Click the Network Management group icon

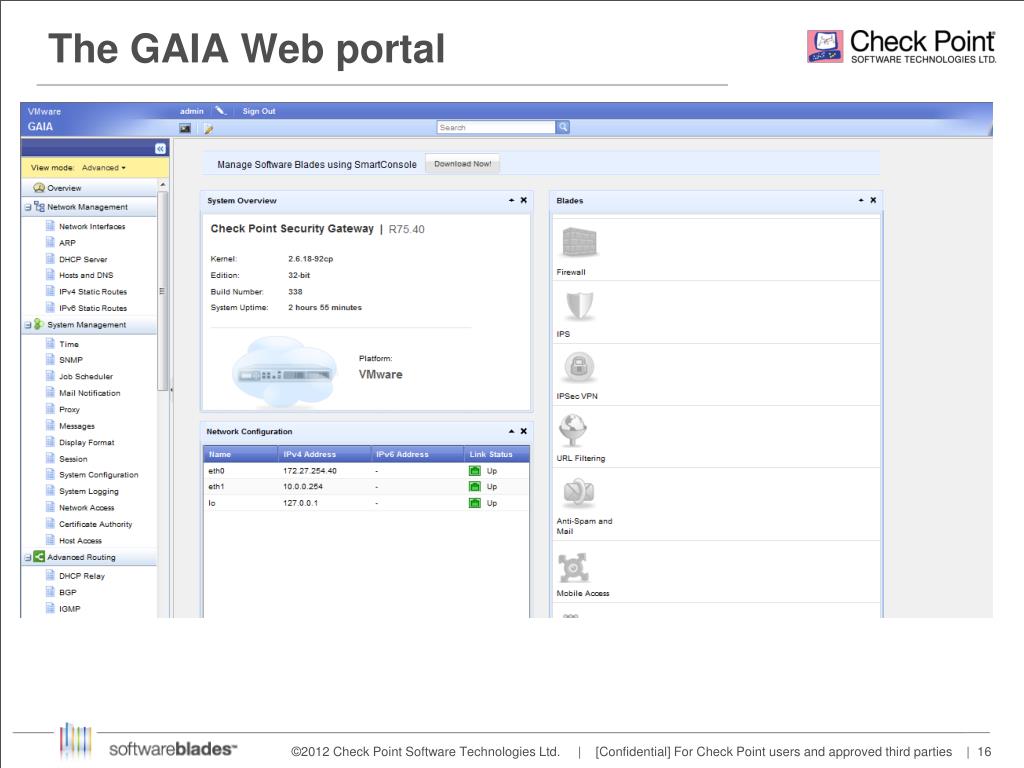click(39, 206)
